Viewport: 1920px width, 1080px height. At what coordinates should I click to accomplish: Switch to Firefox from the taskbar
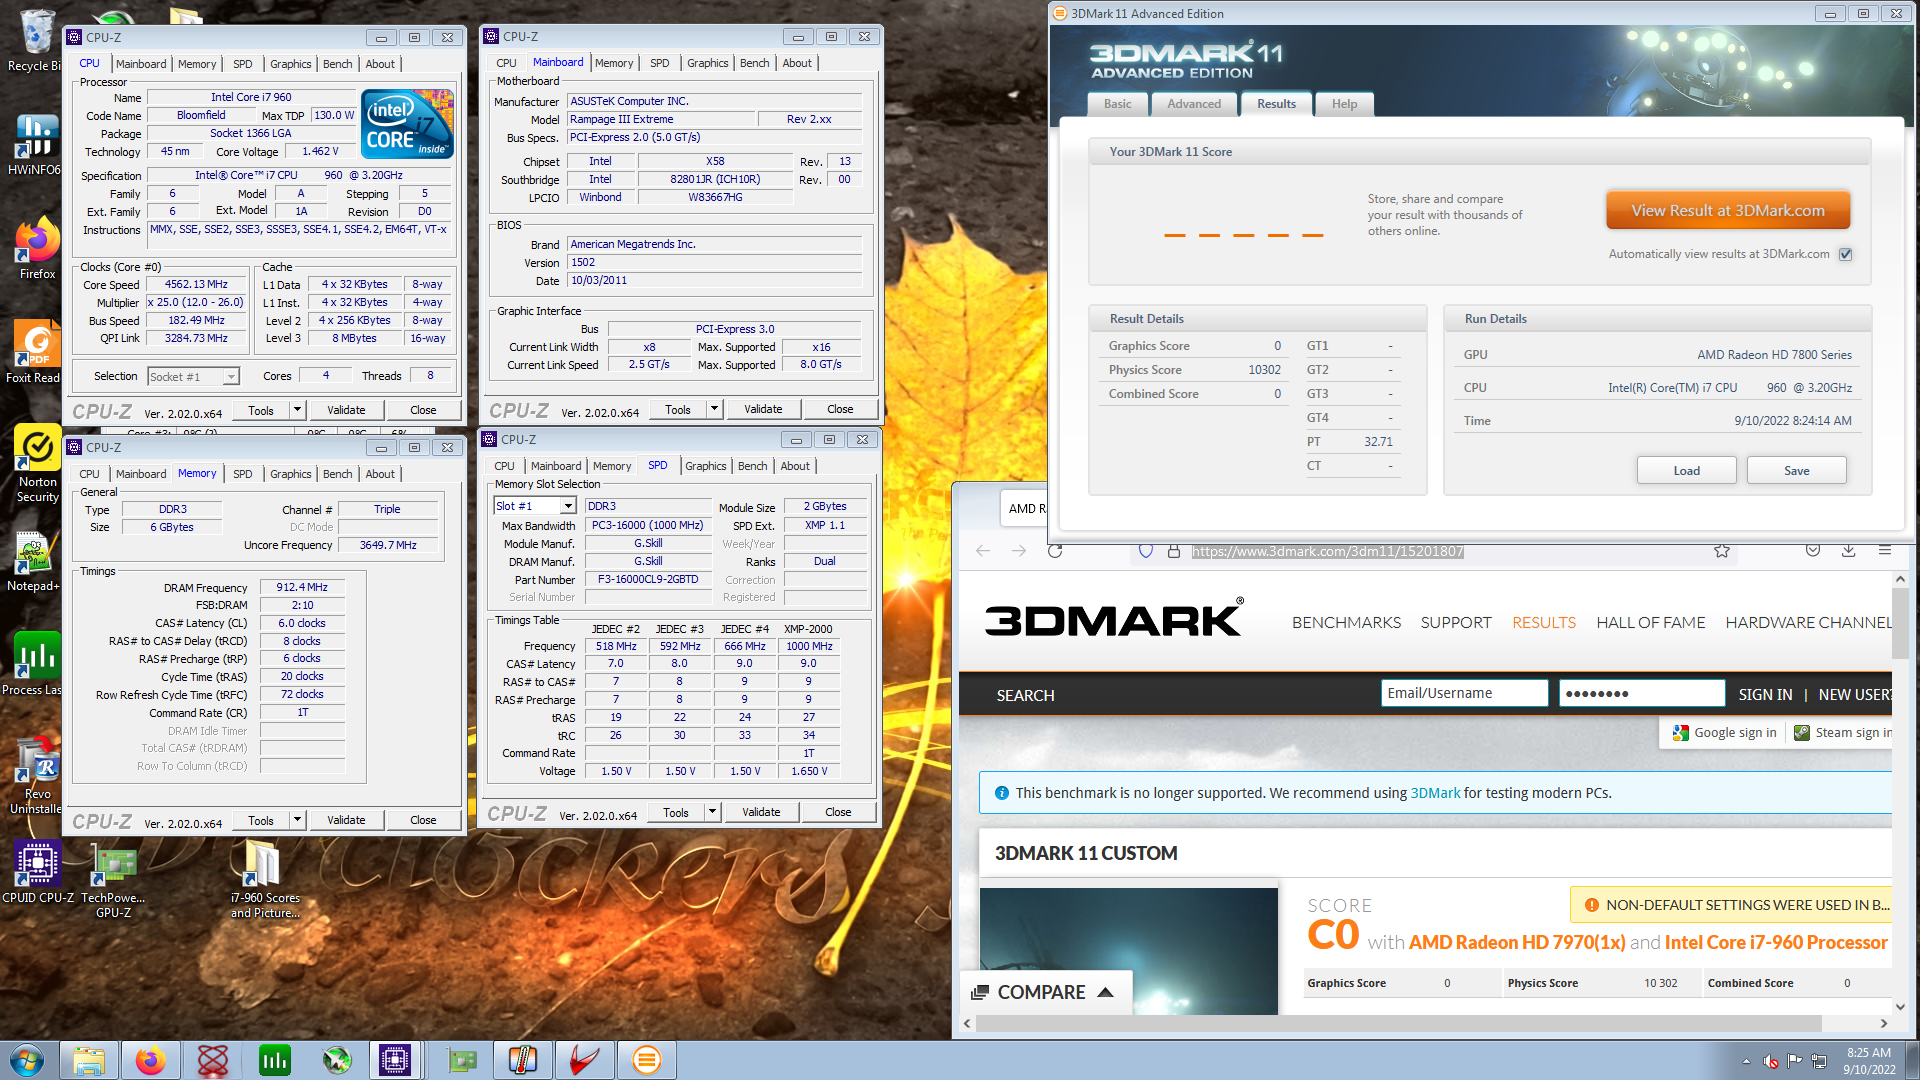point(151,1060)
